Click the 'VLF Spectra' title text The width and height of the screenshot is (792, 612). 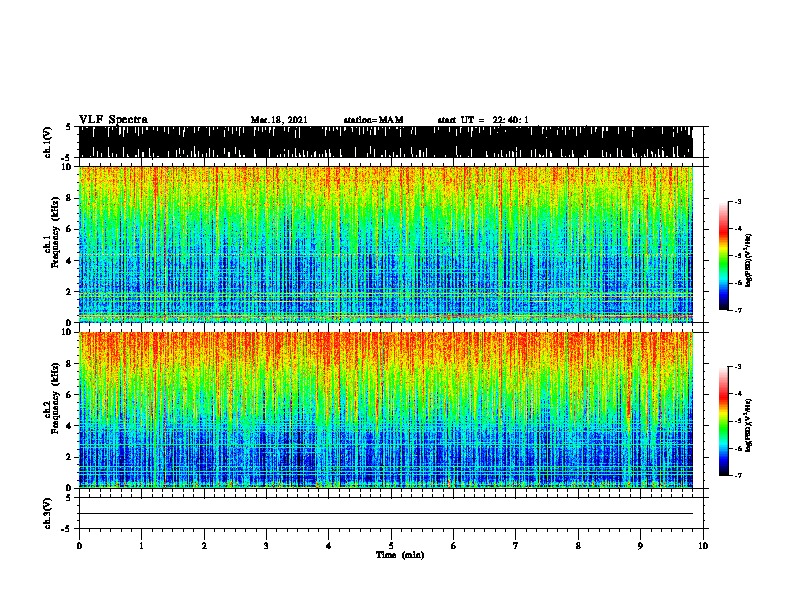[x=113, y=120]
